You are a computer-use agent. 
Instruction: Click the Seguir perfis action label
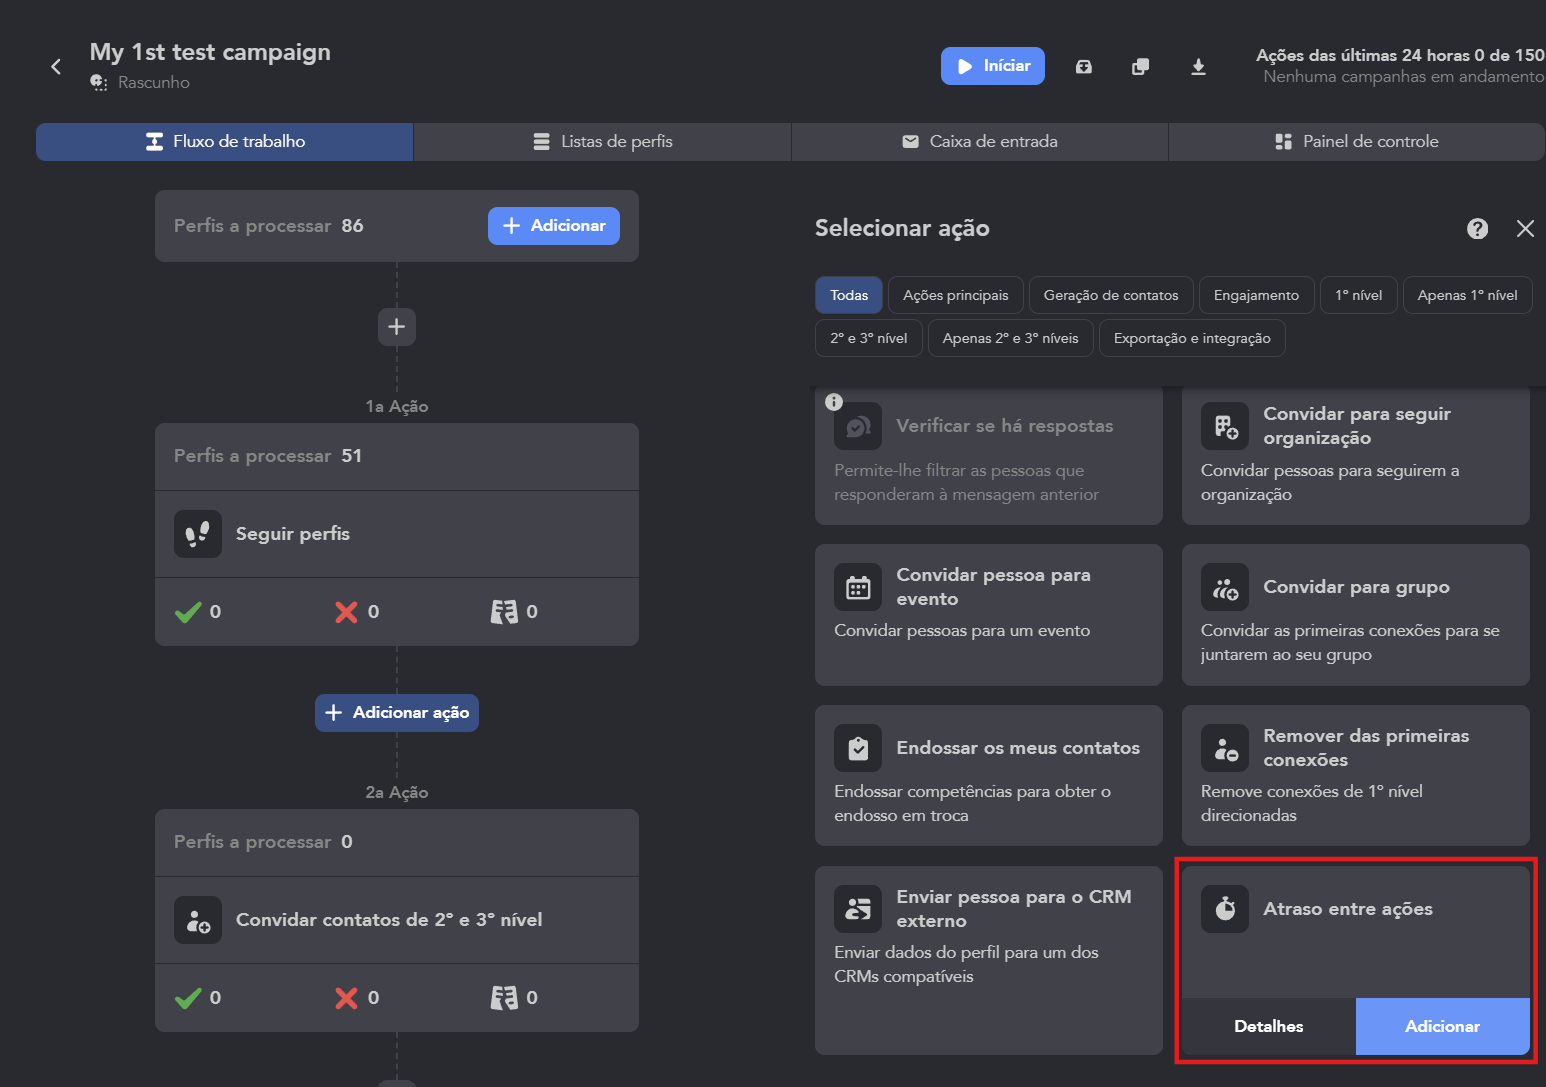293,534
